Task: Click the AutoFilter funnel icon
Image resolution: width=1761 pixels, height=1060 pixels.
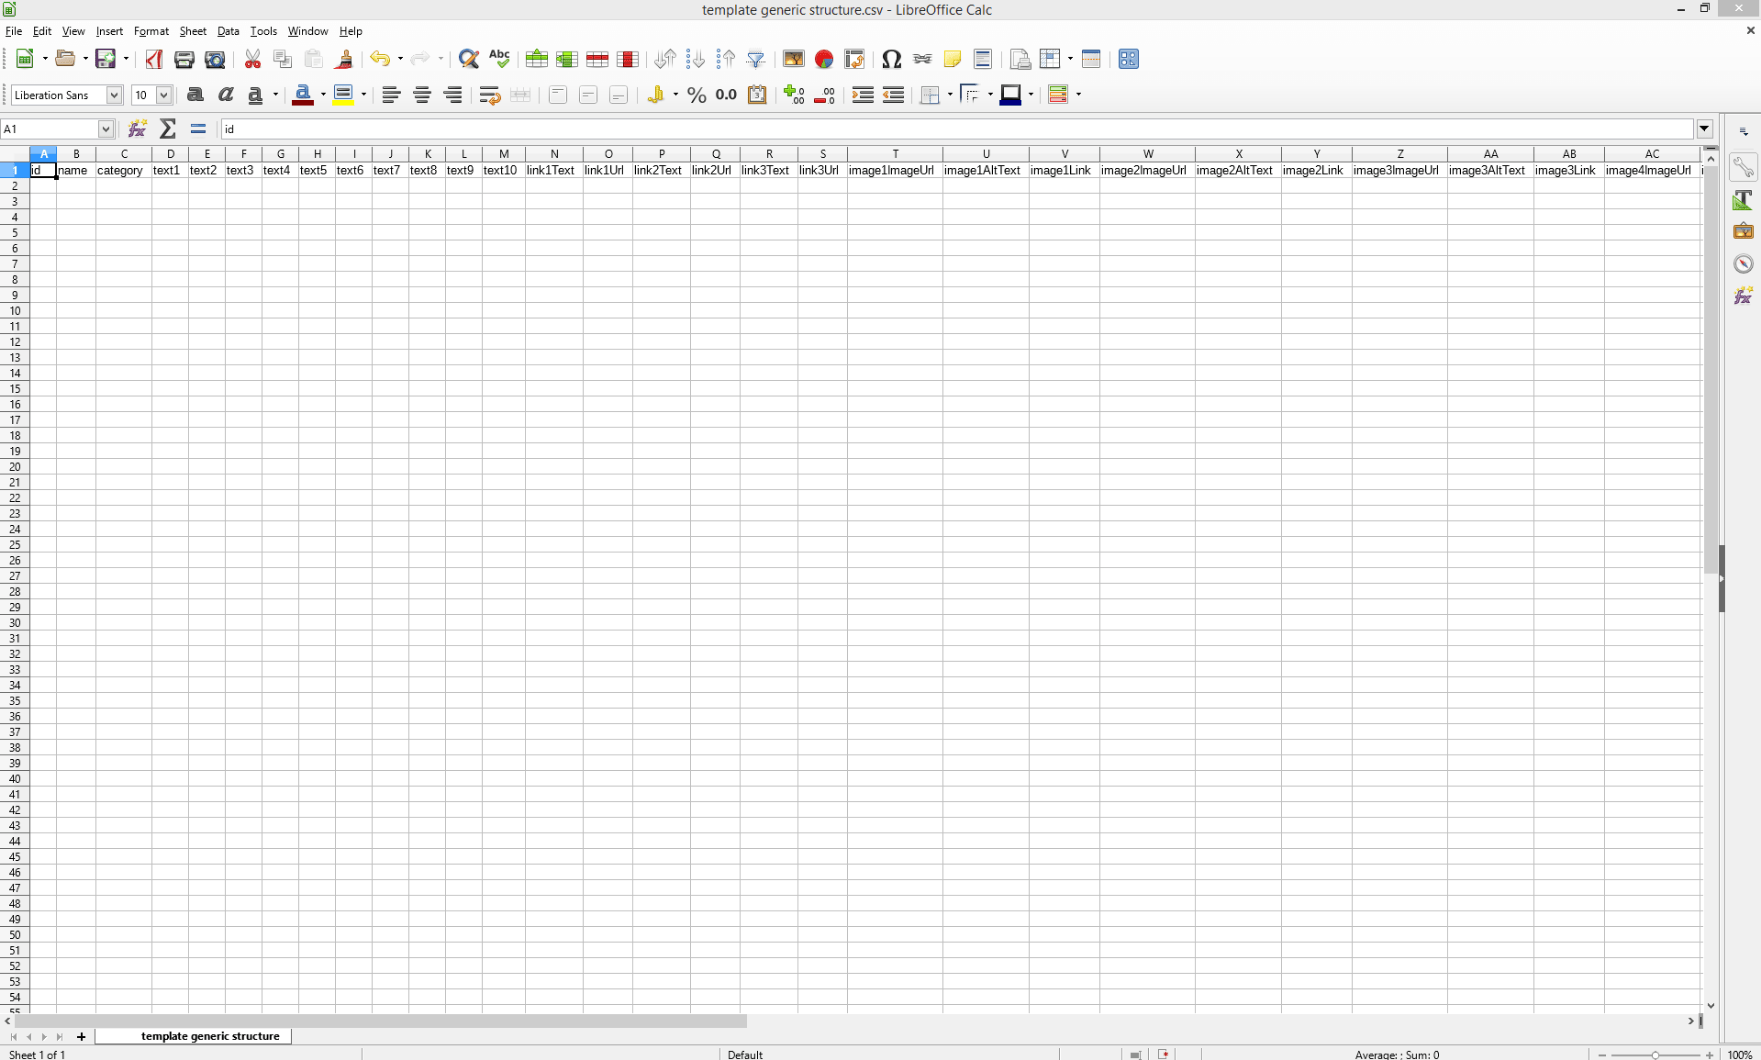Action: [x=757, y=59]
